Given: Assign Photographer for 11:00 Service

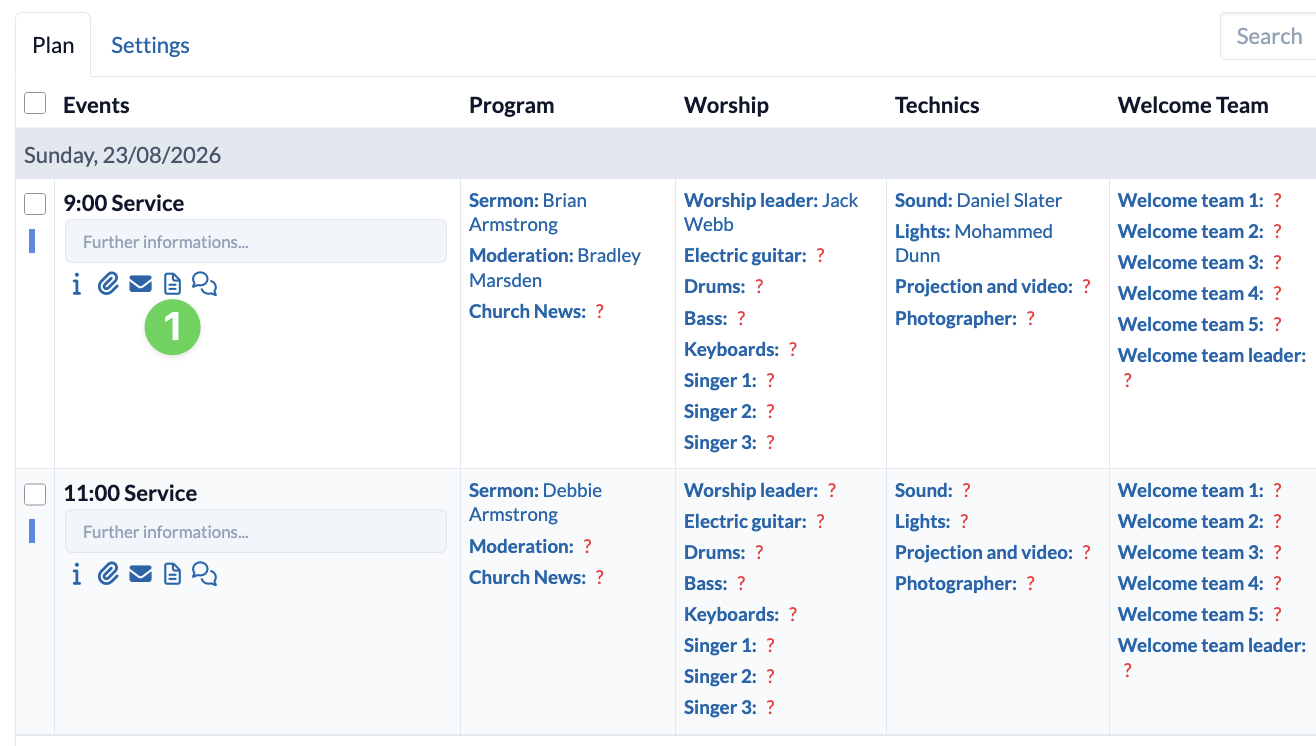Looking at the screenshot, I should tap(966, 583).
